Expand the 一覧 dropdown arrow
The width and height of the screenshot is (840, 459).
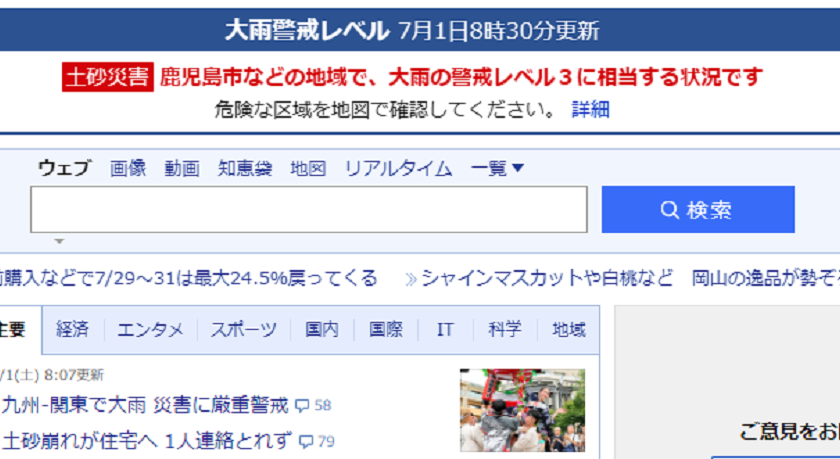point(518,168)
